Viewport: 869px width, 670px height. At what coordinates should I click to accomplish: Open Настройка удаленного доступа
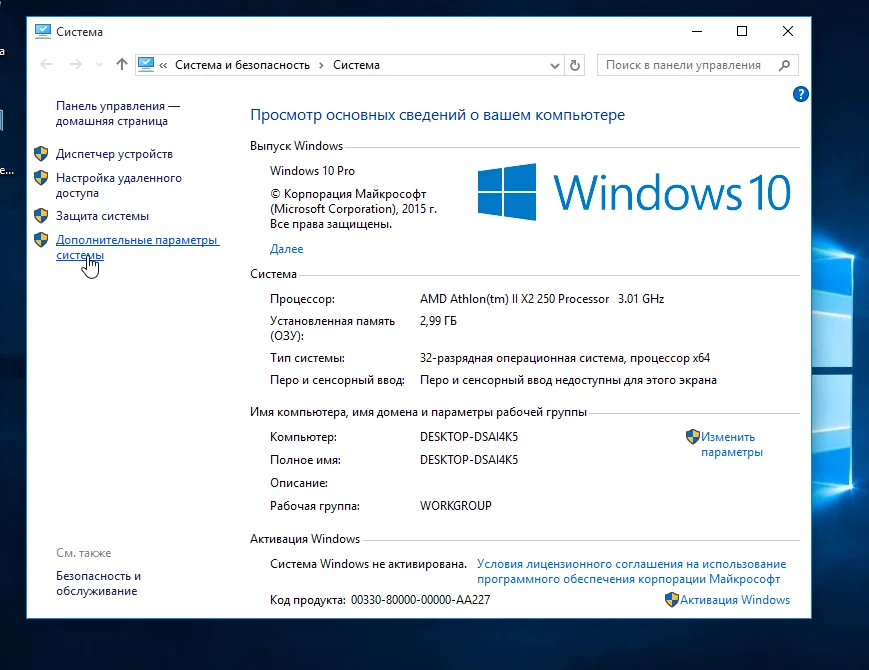click(119, 185)
